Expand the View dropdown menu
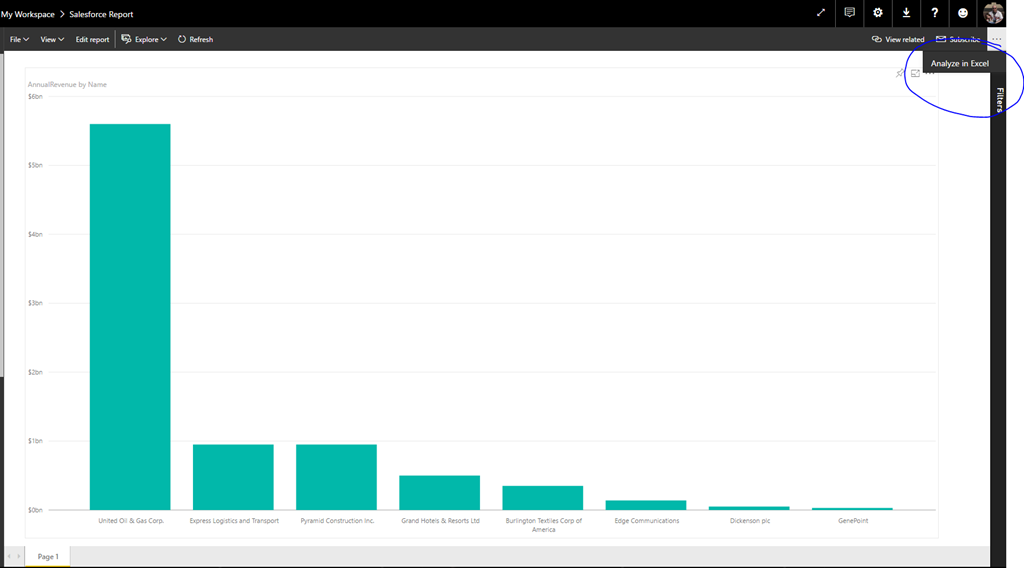 click(52, 39)
